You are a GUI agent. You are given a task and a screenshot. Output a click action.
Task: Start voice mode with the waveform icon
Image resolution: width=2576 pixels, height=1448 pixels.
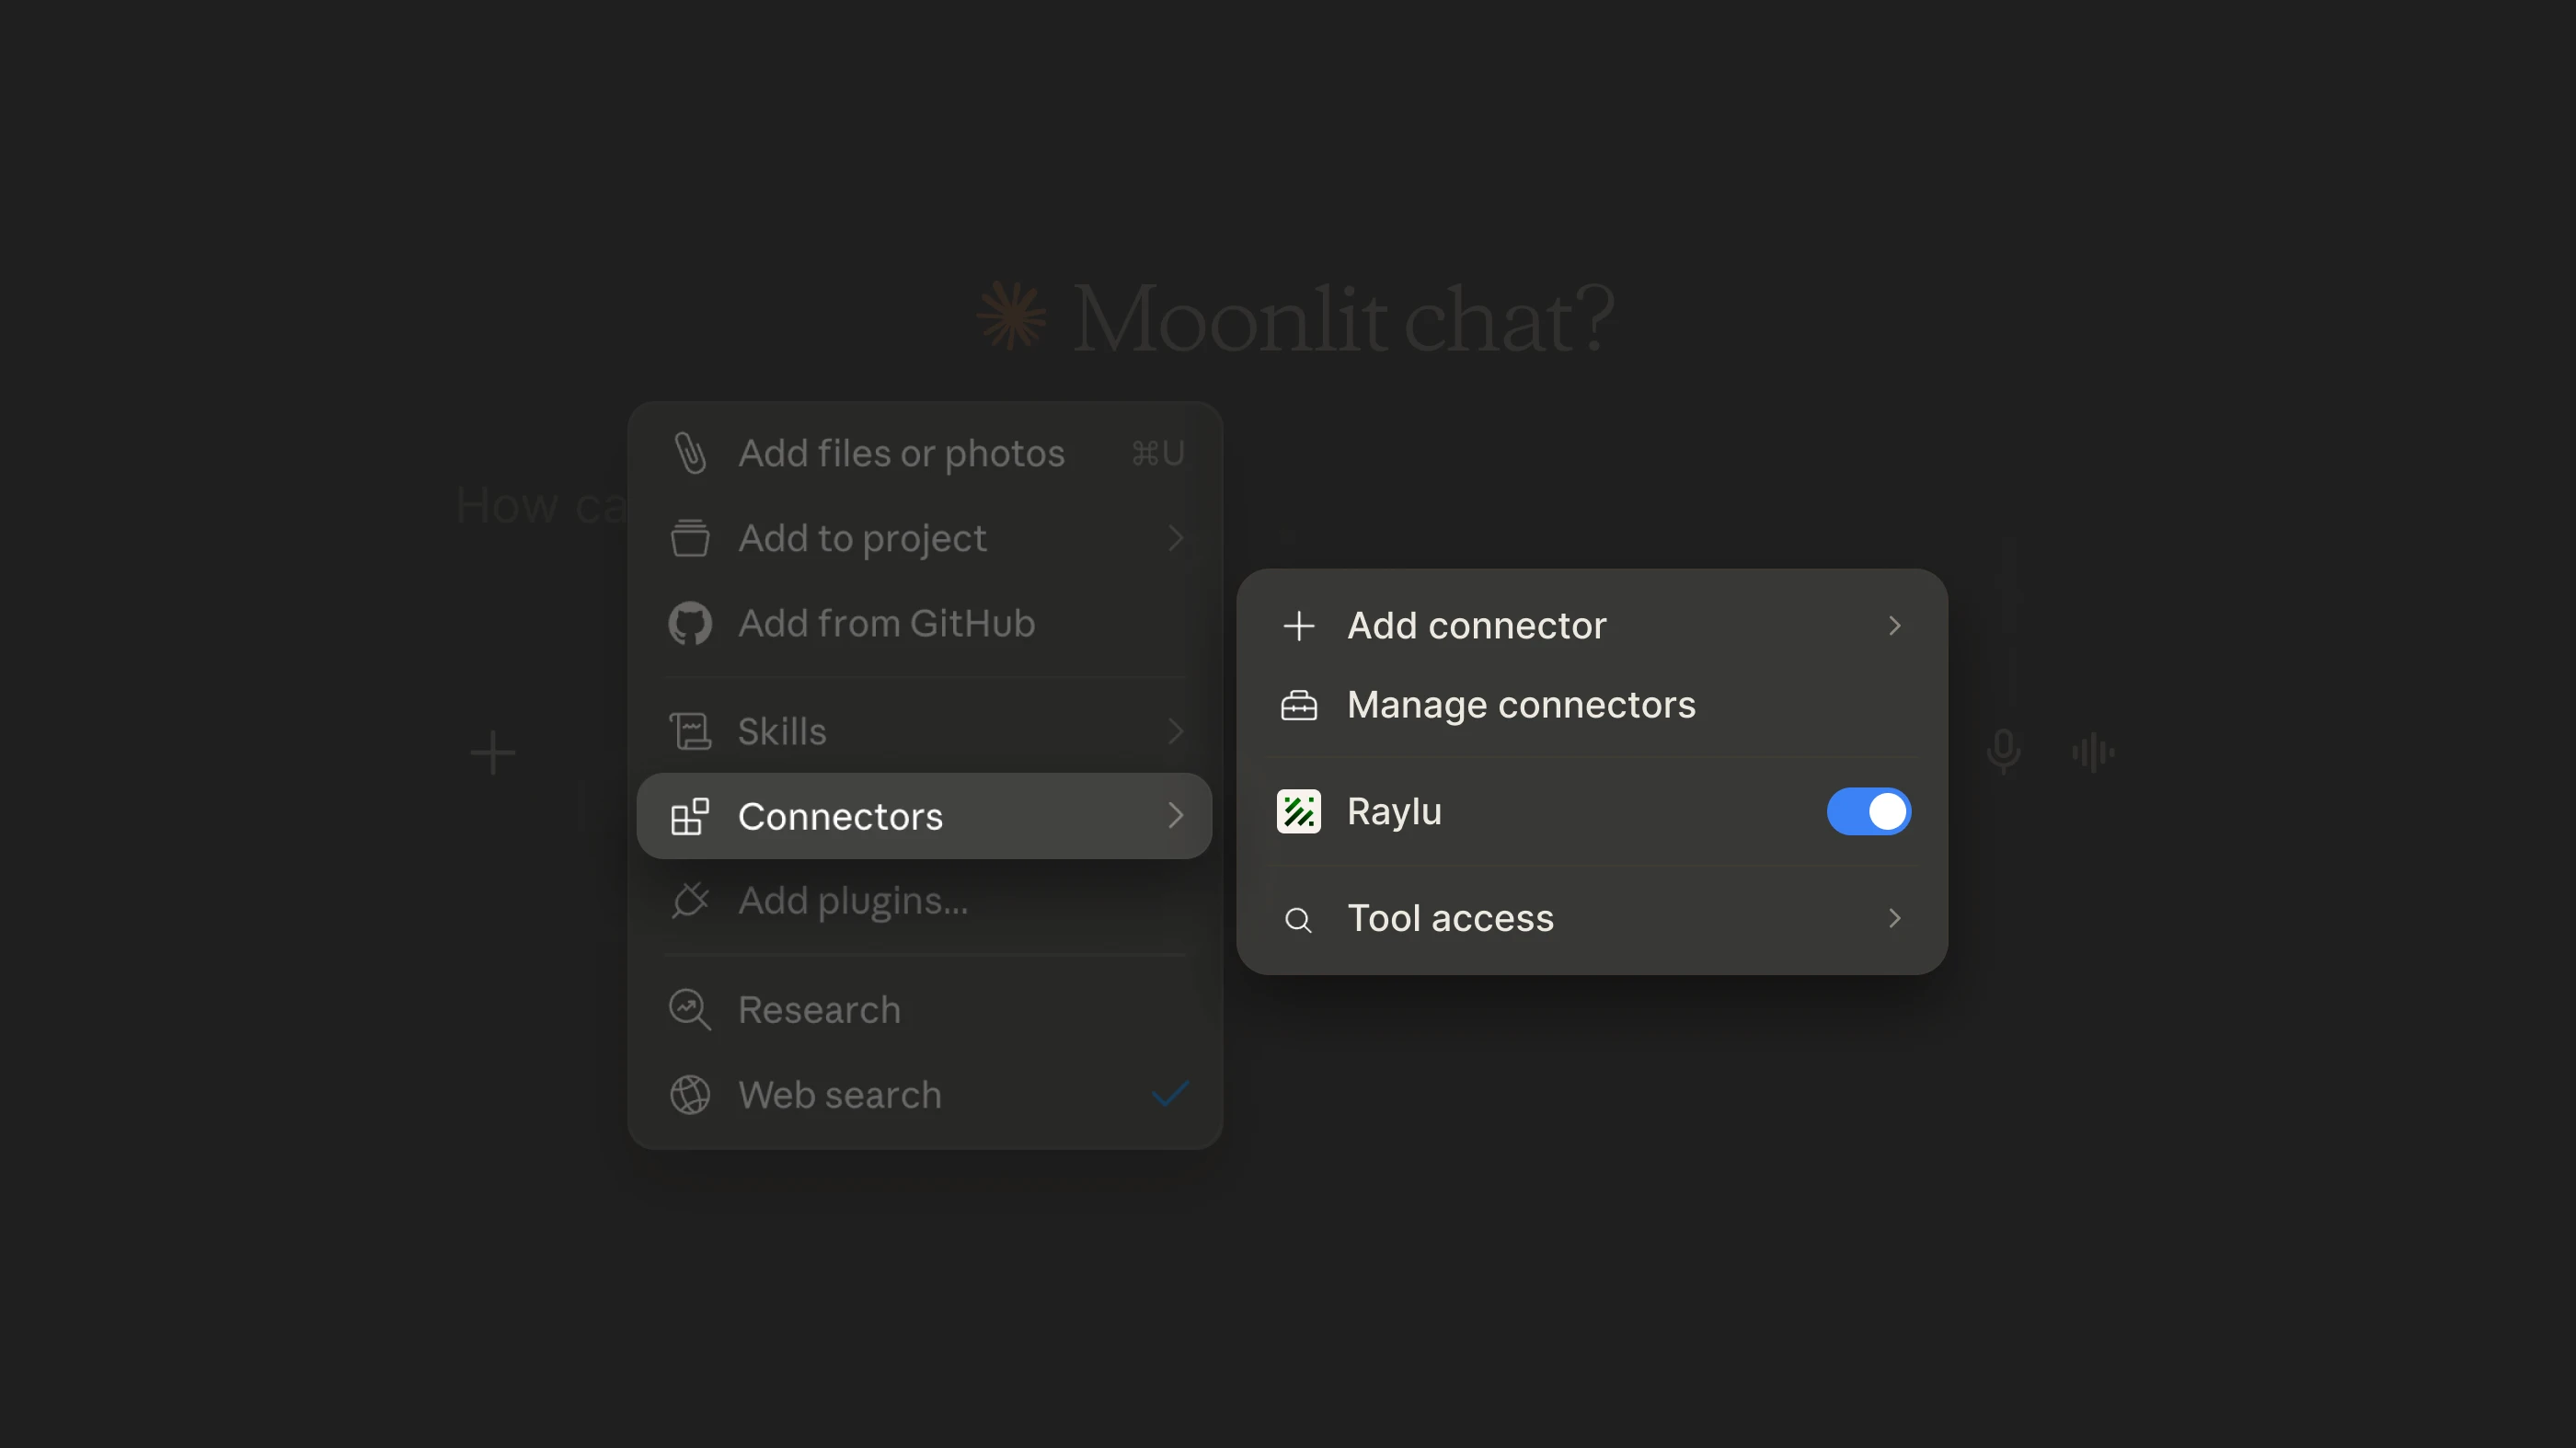[x=2093, y=752]
